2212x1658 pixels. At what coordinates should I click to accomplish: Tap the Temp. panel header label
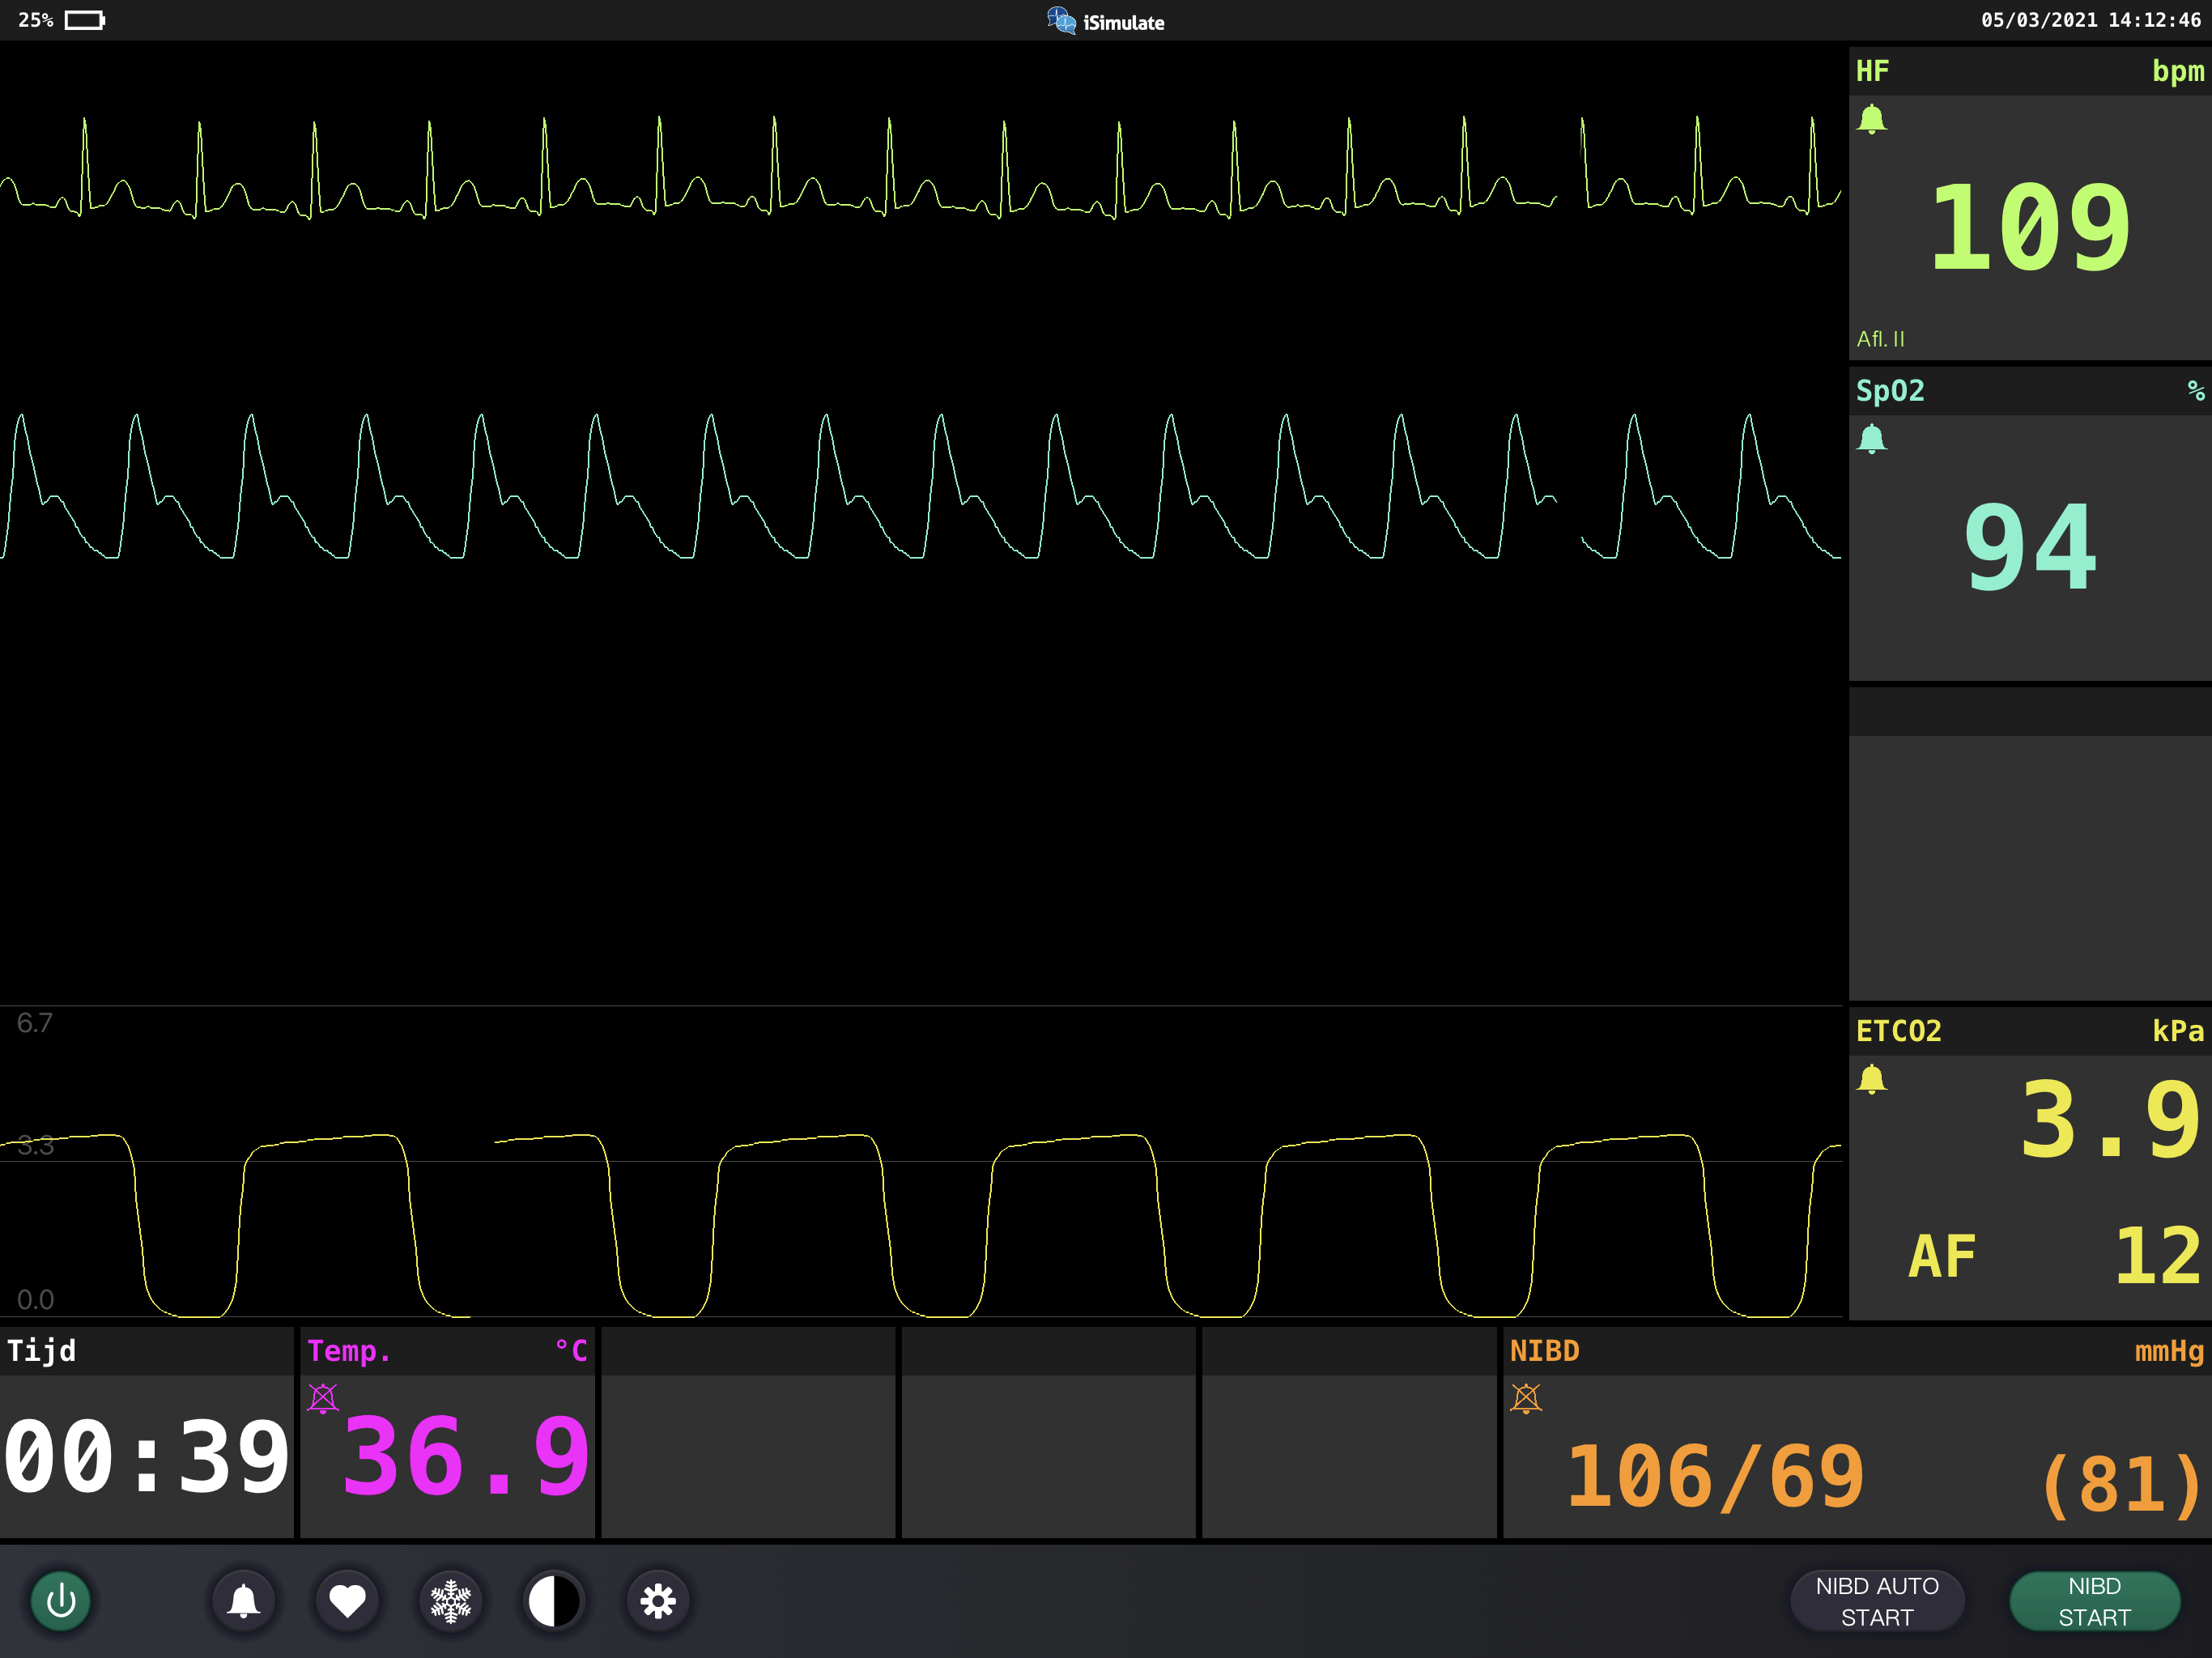(349, 1351)
